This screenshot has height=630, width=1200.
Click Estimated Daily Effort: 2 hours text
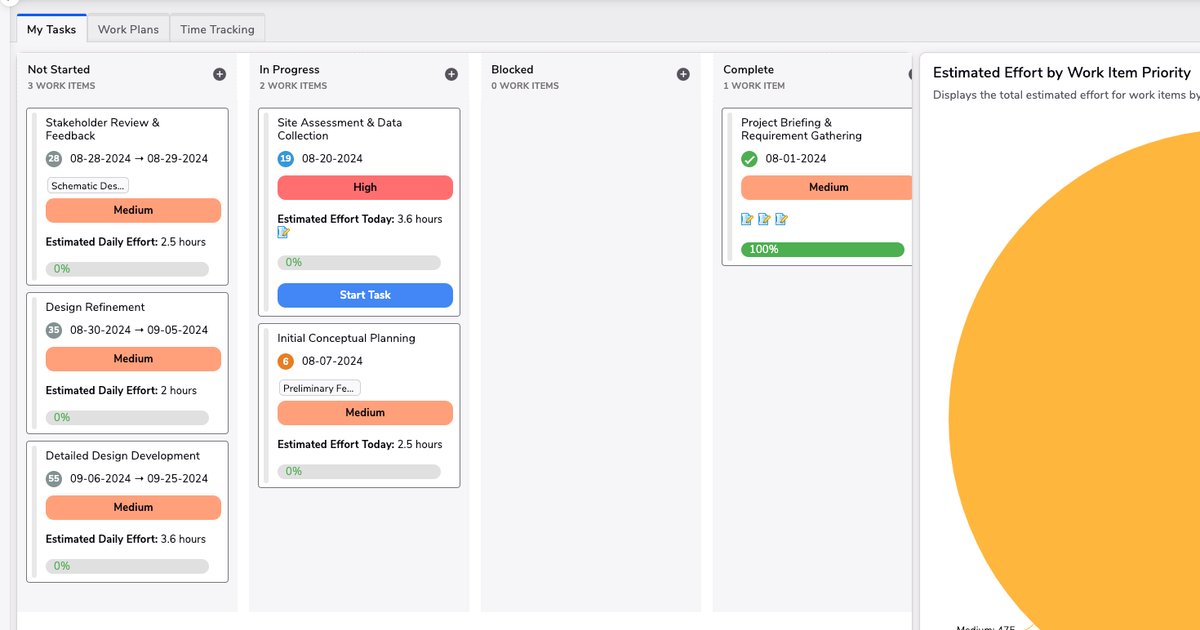click(121, 391)
